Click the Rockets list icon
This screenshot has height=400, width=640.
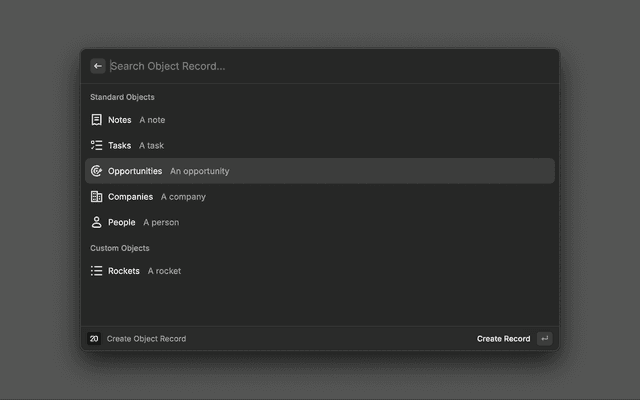pos(97,271)
